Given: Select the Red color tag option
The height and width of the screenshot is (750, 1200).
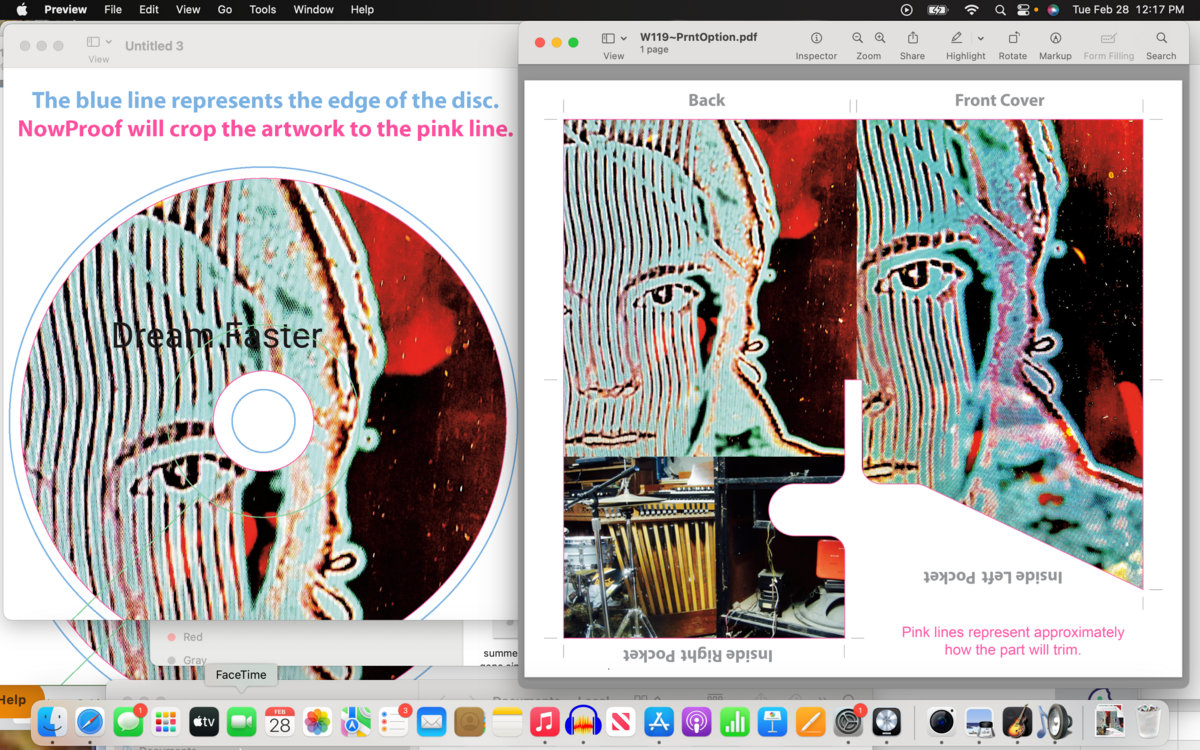Looking at the screenshot, I should click(192, 637).
